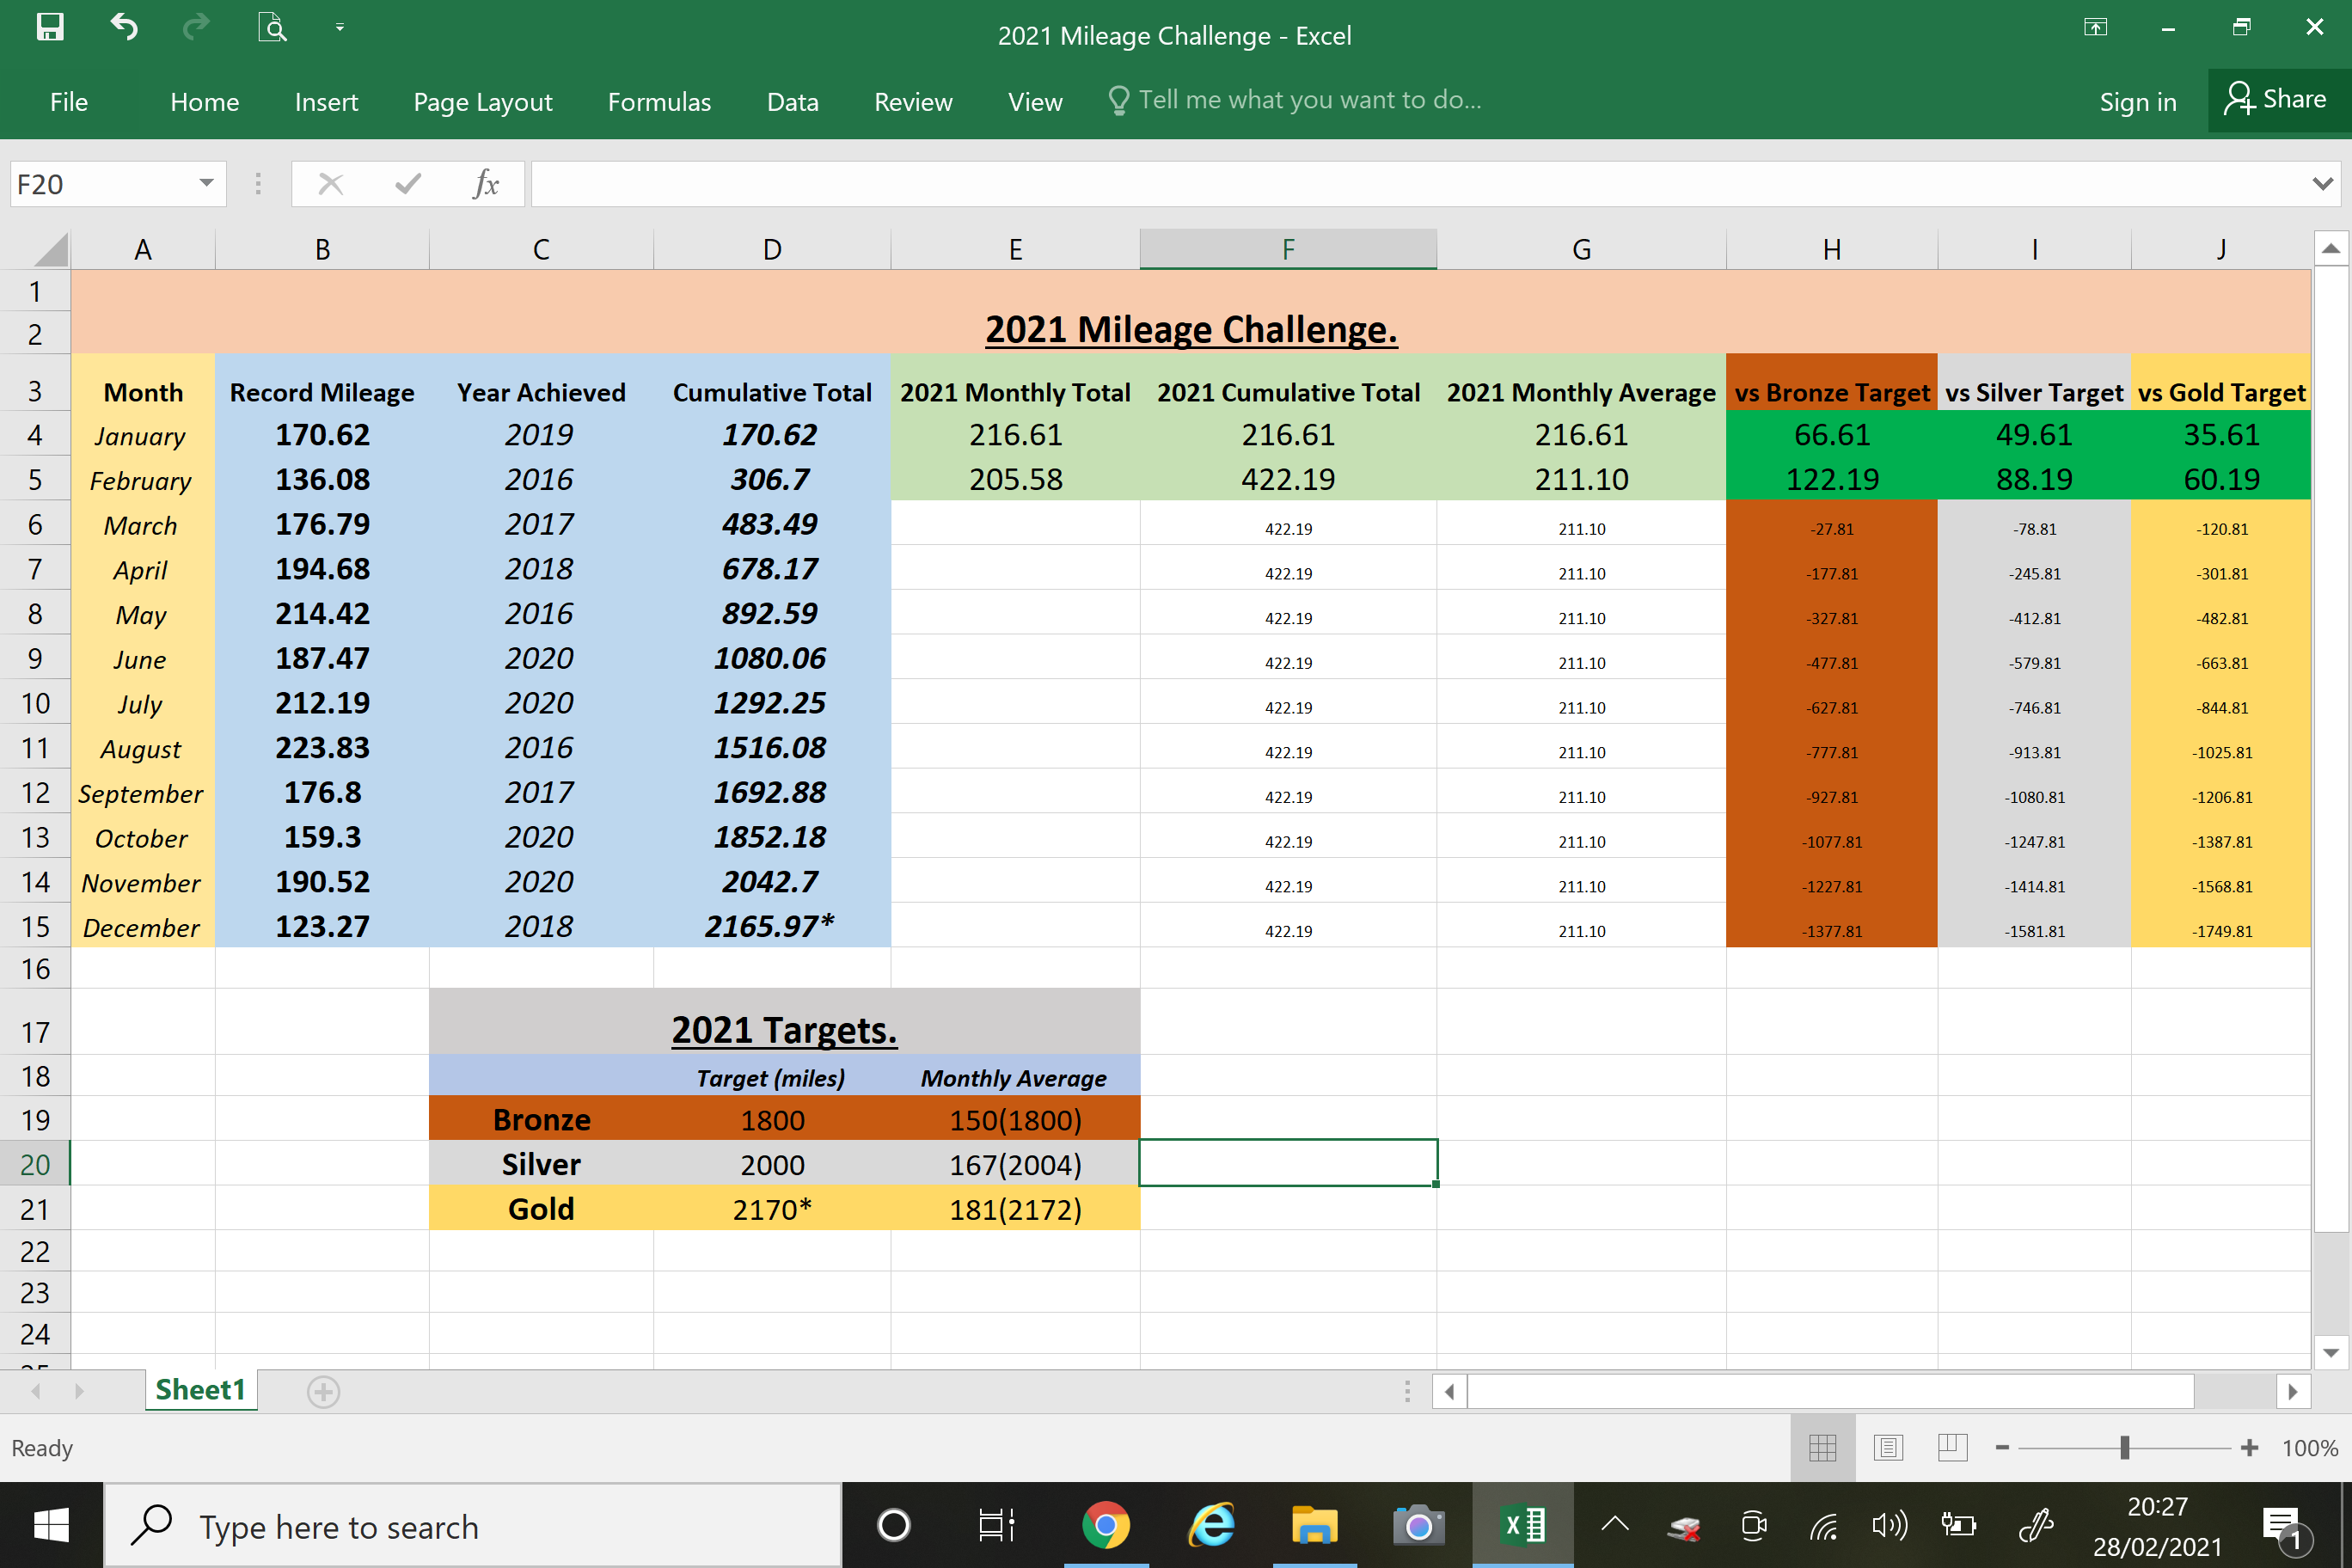
Task: Open the Formulas ribbon tab
Action: [x=659, y=101]
